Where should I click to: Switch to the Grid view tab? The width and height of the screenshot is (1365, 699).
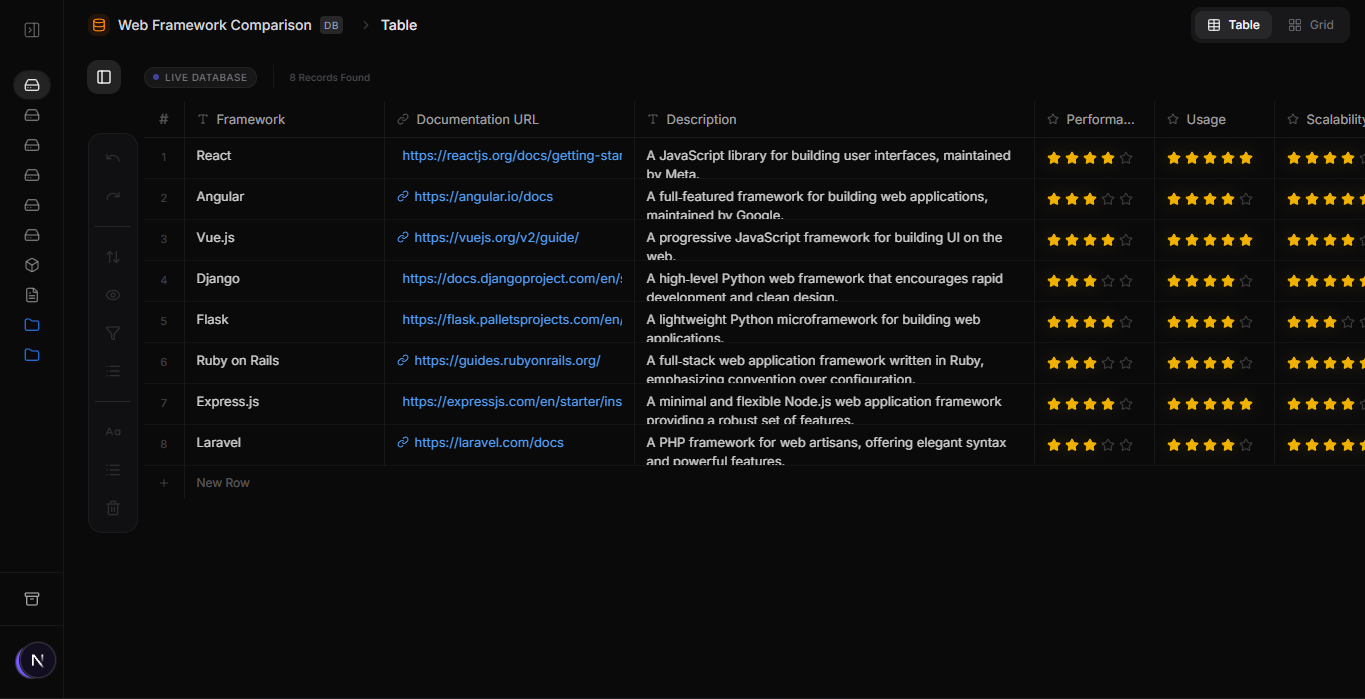point(1311,24)
